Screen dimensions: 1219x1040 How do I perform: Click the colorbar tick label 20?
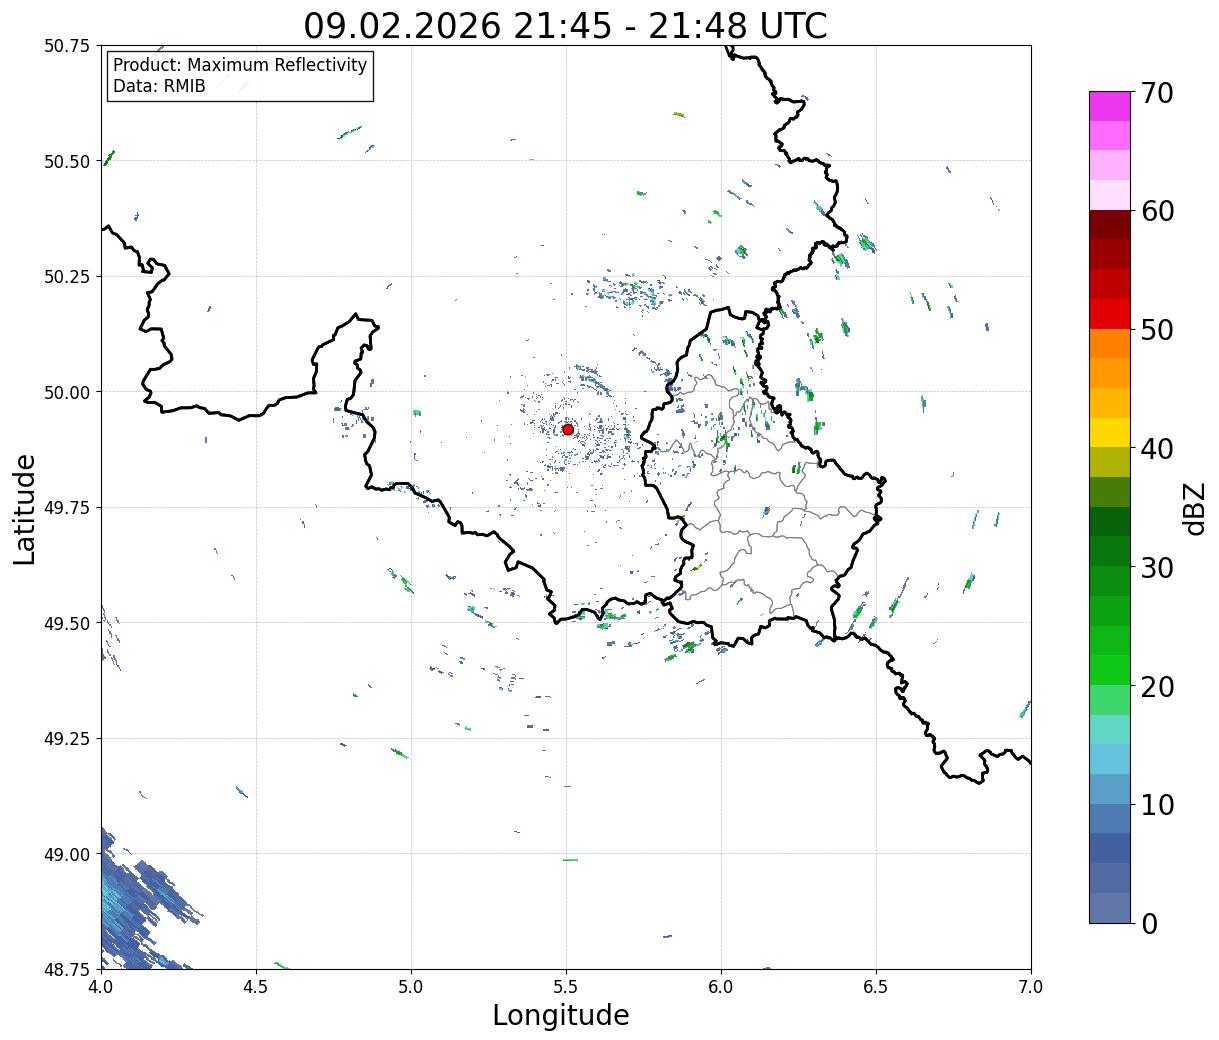click(x=1156, y=686)
